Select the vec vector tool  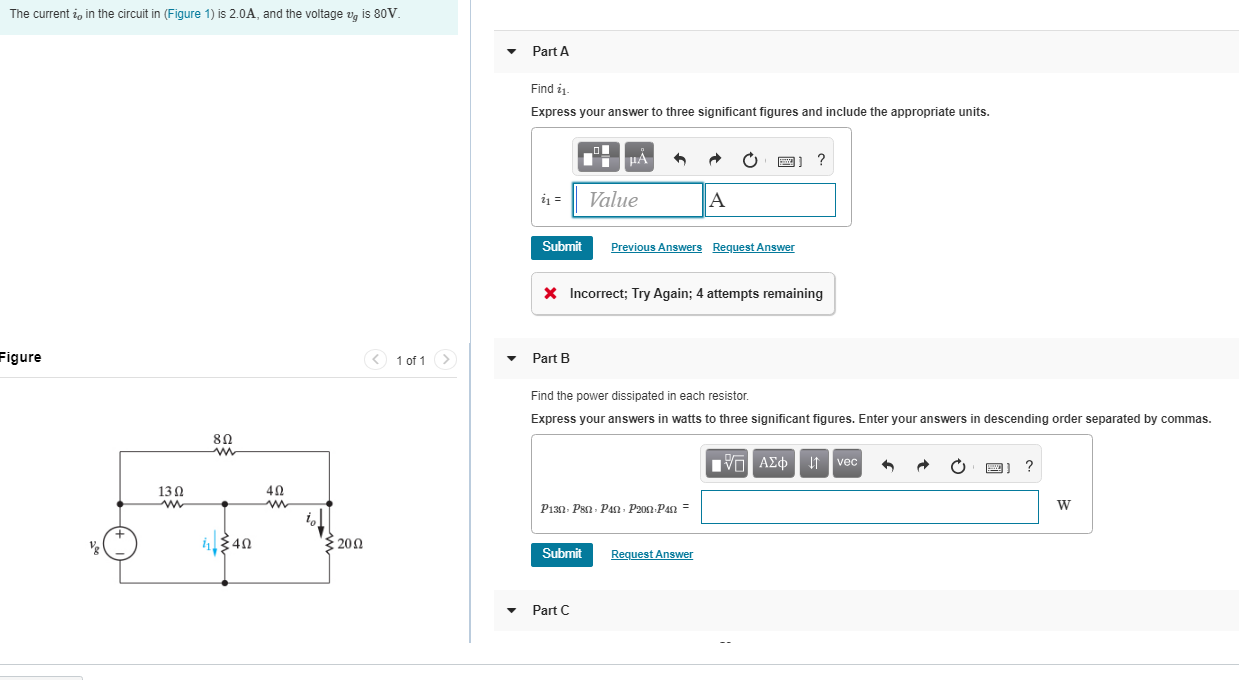tap(847, 463)
